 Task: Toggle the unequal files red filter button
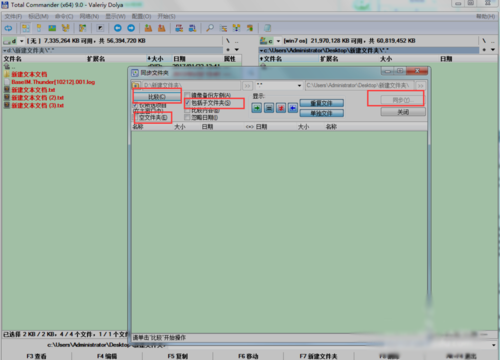281,108
